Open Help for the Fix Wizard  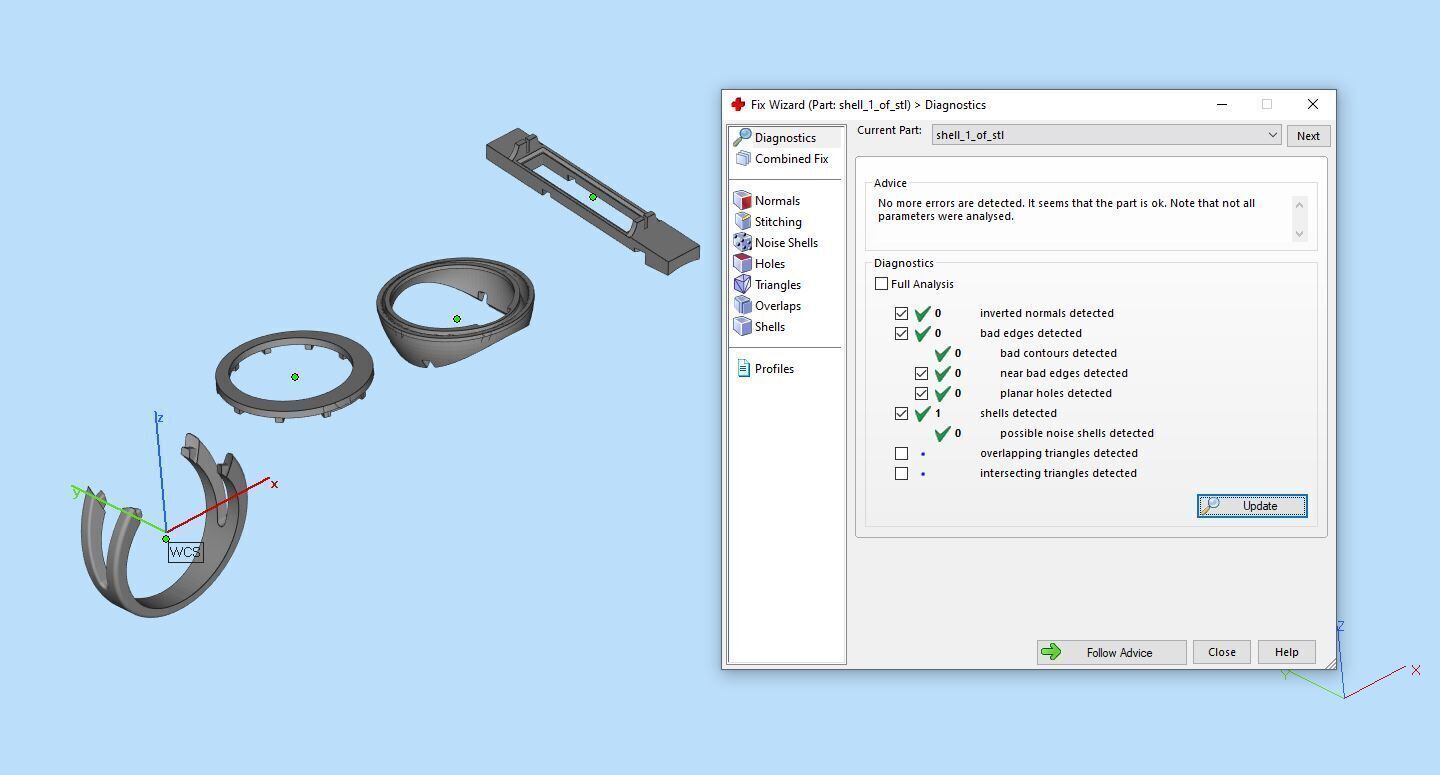click(1286, 652)
